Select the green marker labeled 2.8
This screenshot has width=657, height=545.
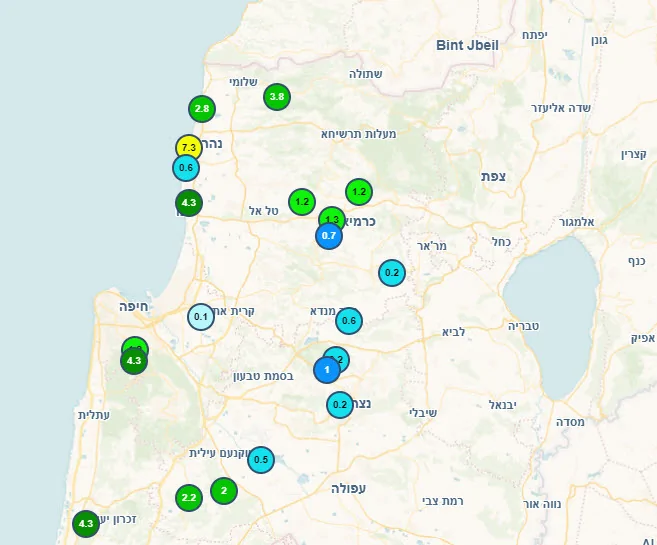pos(202,108)
